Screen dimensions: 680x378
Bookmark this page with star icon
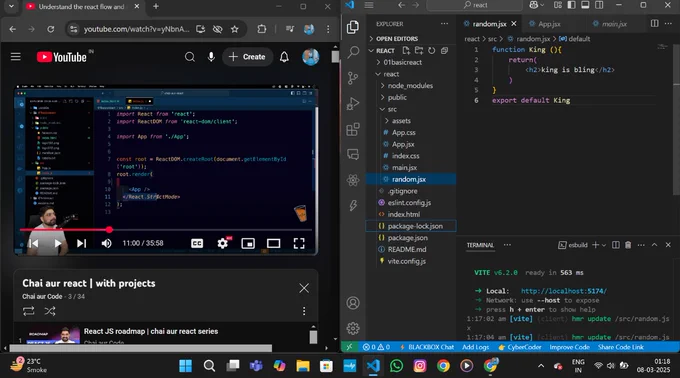[x=235, y=29]
